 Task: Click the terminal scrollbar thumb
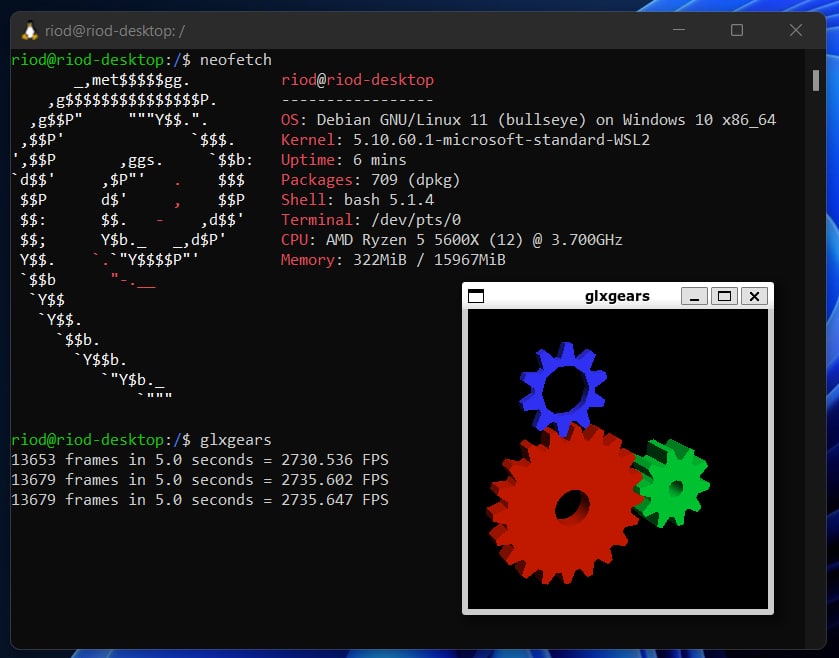[815, 81]
